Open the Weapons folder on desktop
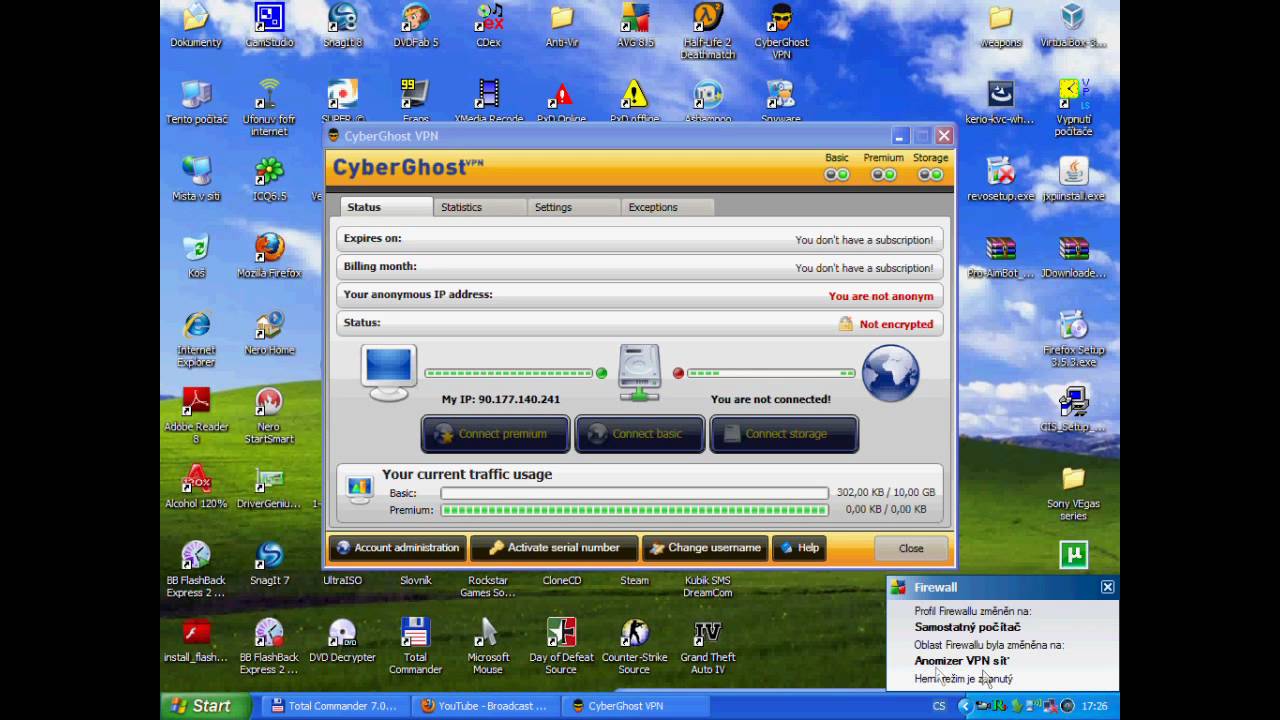The image size is (1280, 720). [x=1000, y=26]
